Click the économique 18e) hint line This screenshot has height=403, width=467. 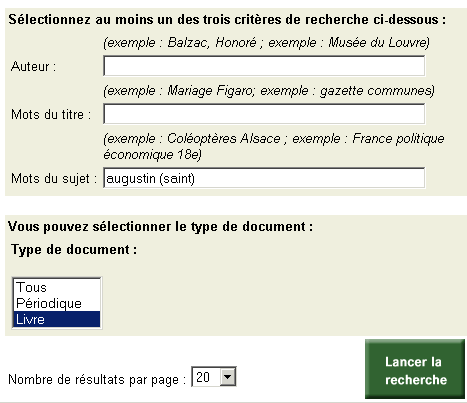152,154
